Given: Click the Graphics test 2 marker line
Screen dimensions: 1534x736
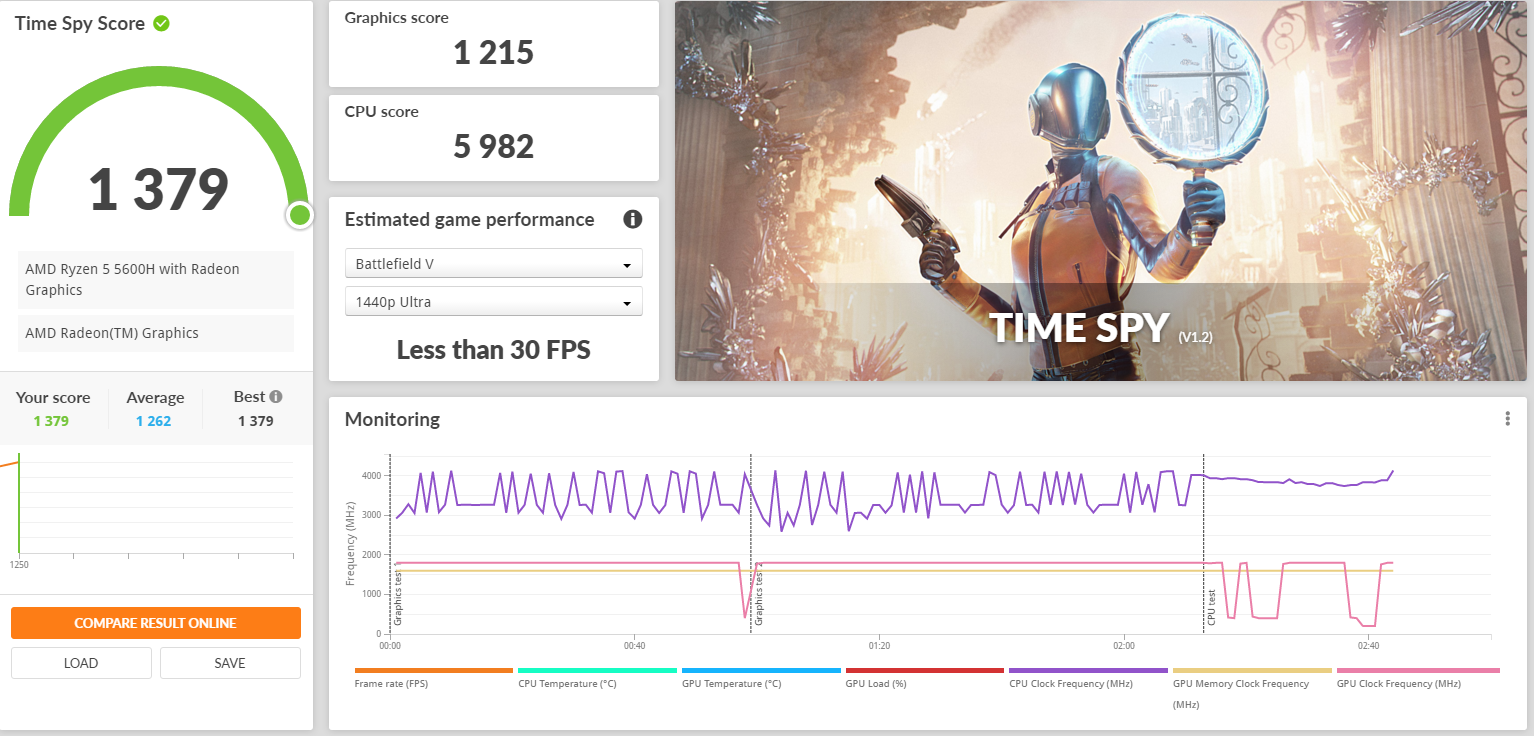Looking at the screenshot, I should pos(751,543).
